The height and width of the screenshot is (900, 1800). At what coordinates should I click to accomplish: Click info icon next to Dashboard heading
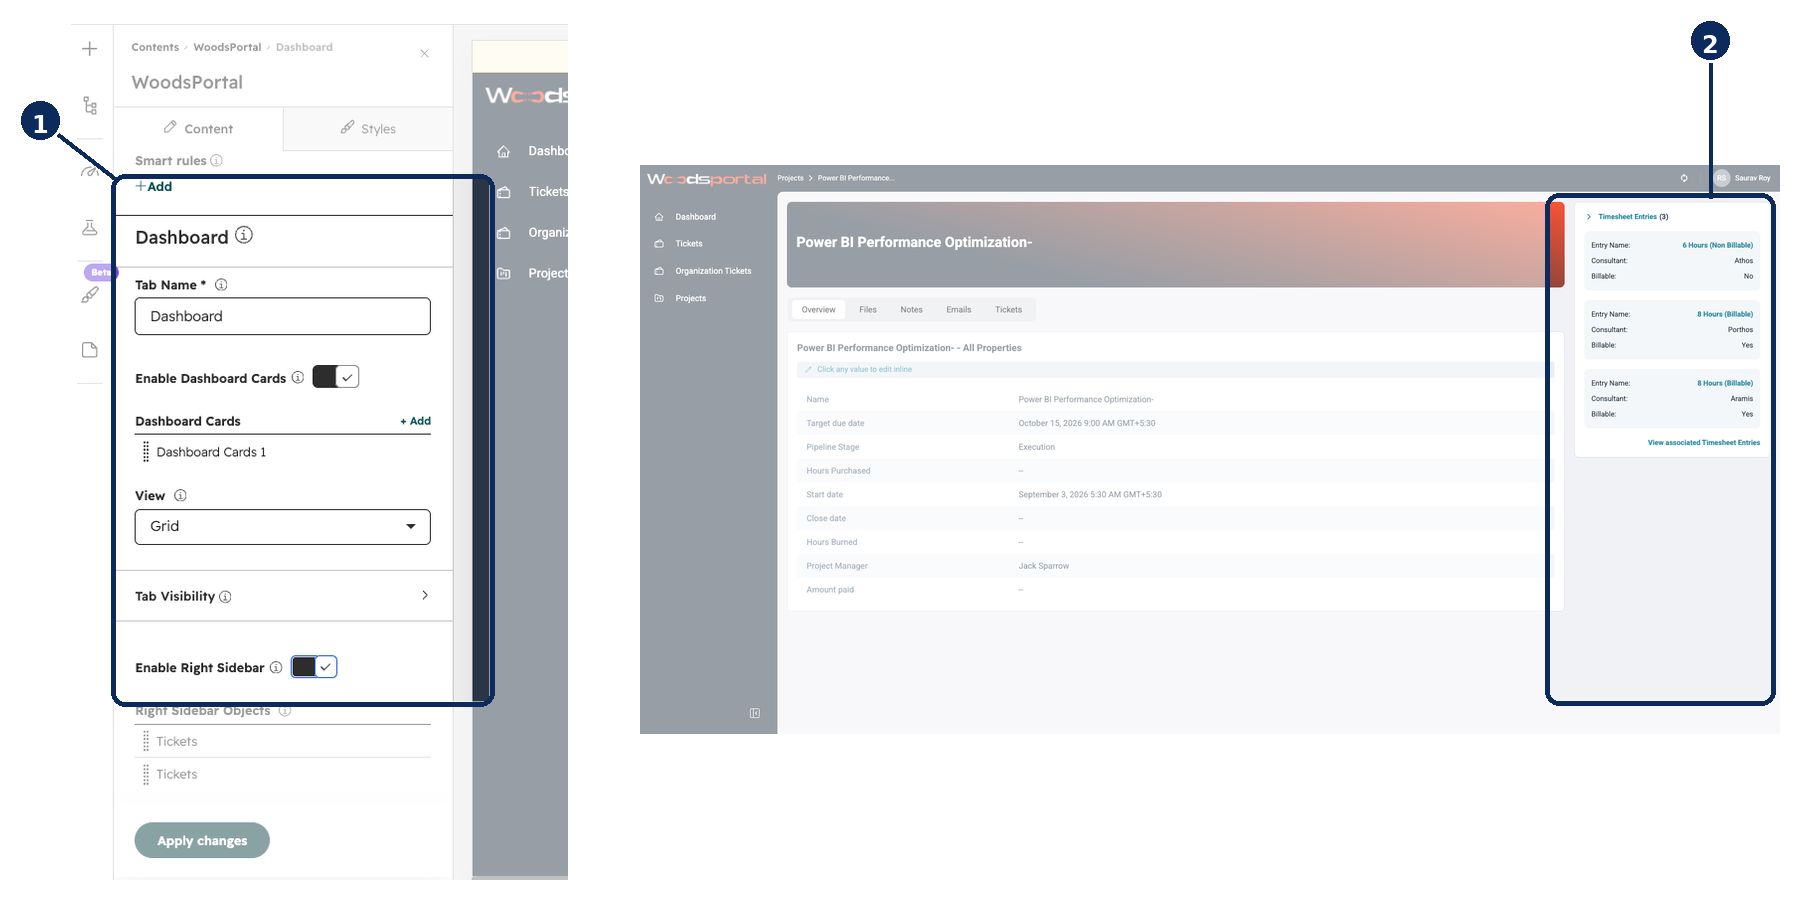[x=244, y=235]
